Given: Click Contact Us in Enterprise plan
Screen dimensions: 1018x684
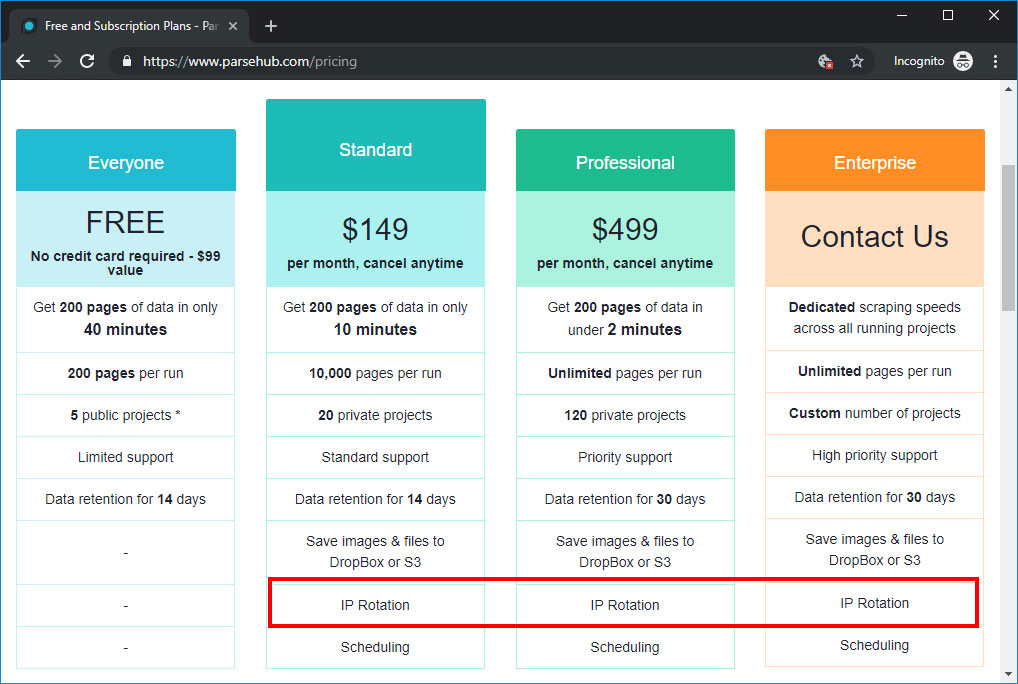Looking at the screenshot, I should click(875, 236).
